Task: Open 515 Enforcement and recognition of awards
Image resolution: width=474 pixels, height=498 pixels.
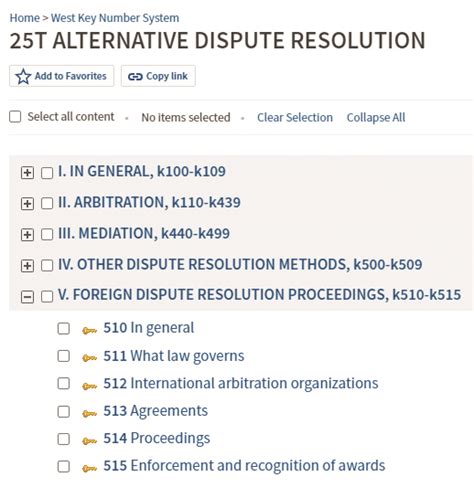Action: point(244,465)
